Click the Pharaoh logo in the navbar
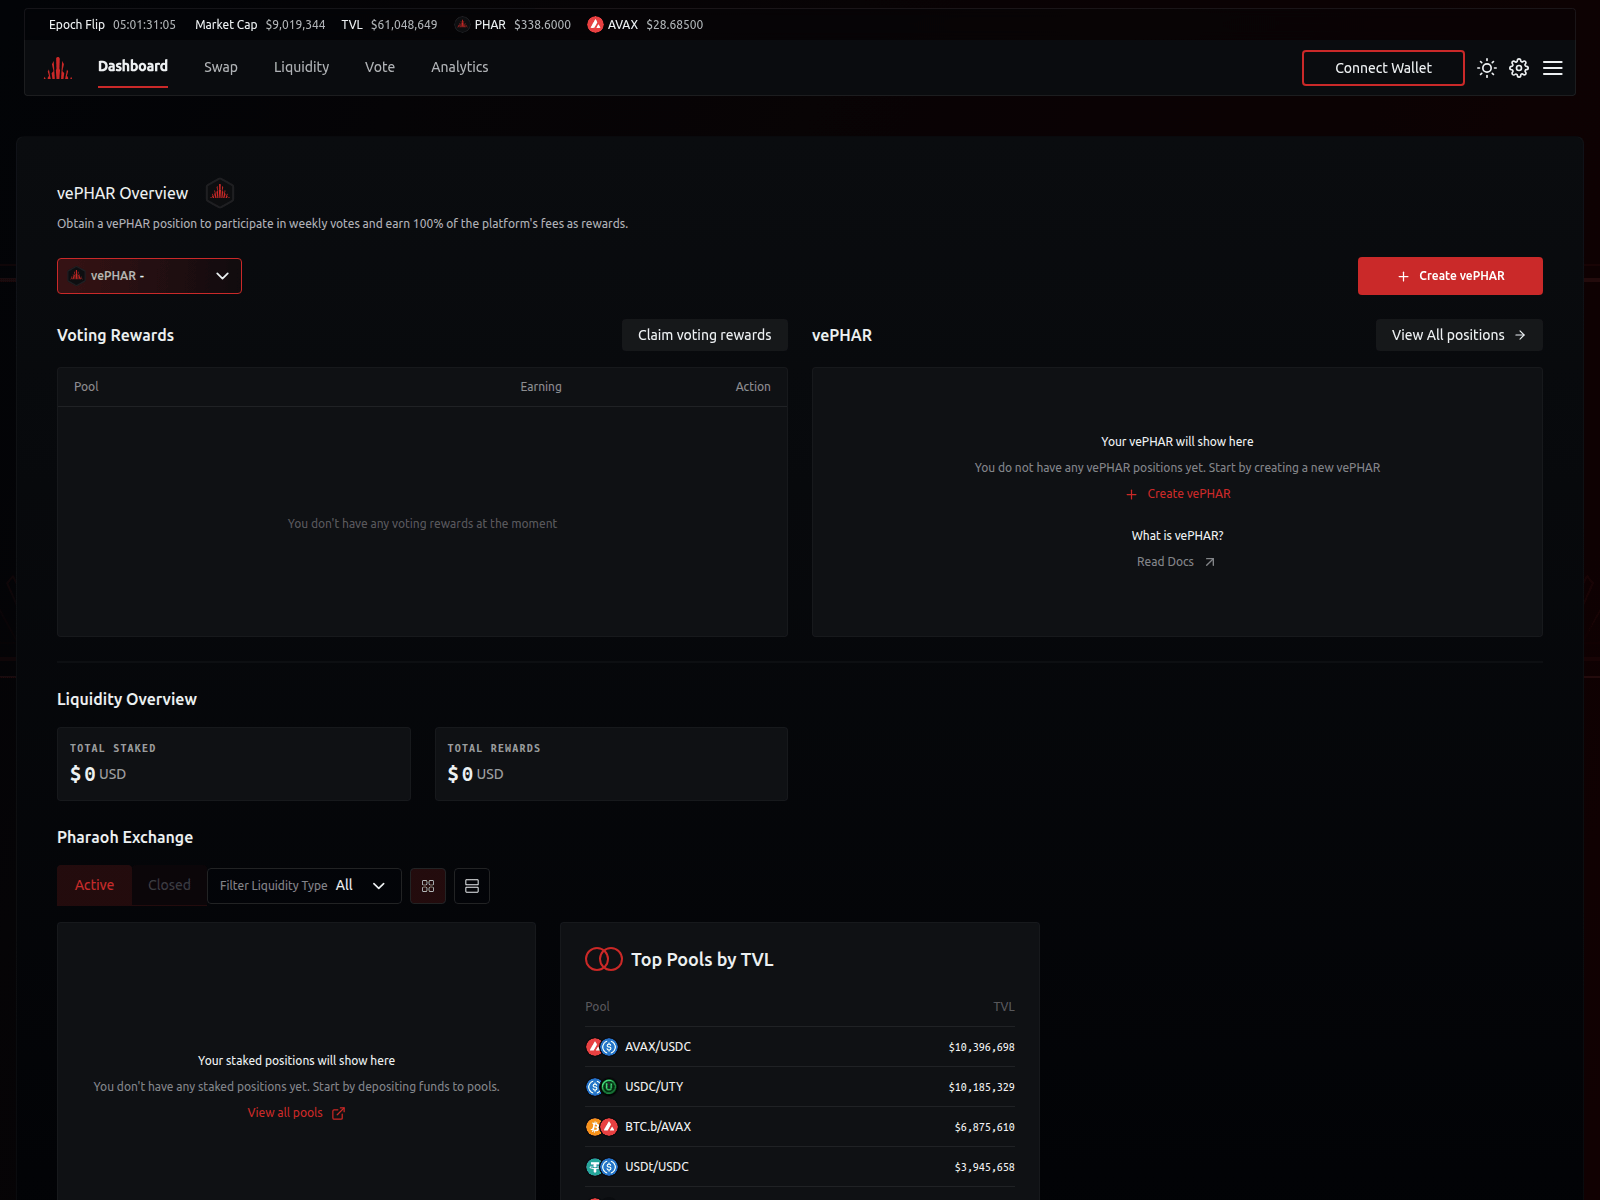The width and height of the screenshot is (1600, 1200). click(58, 68)
